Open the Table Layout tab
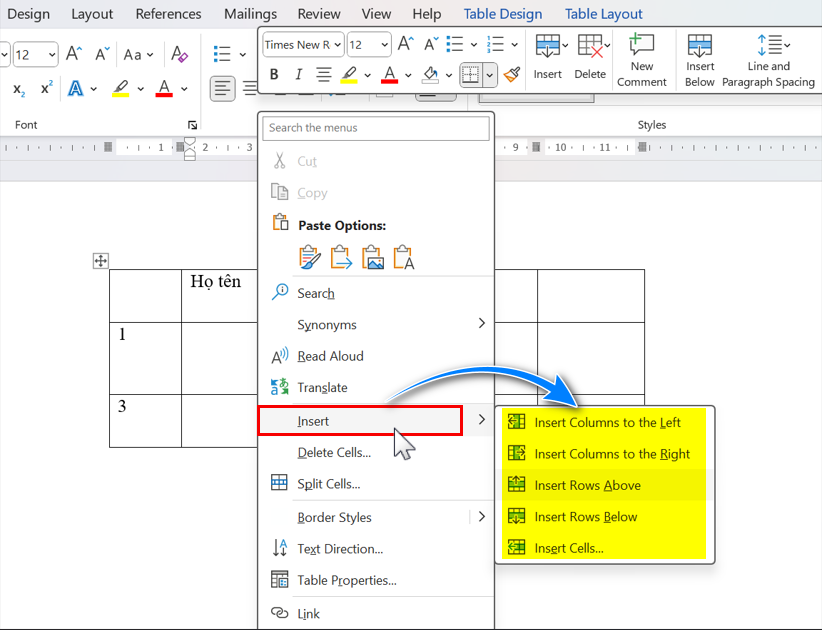 coord(603,14)
